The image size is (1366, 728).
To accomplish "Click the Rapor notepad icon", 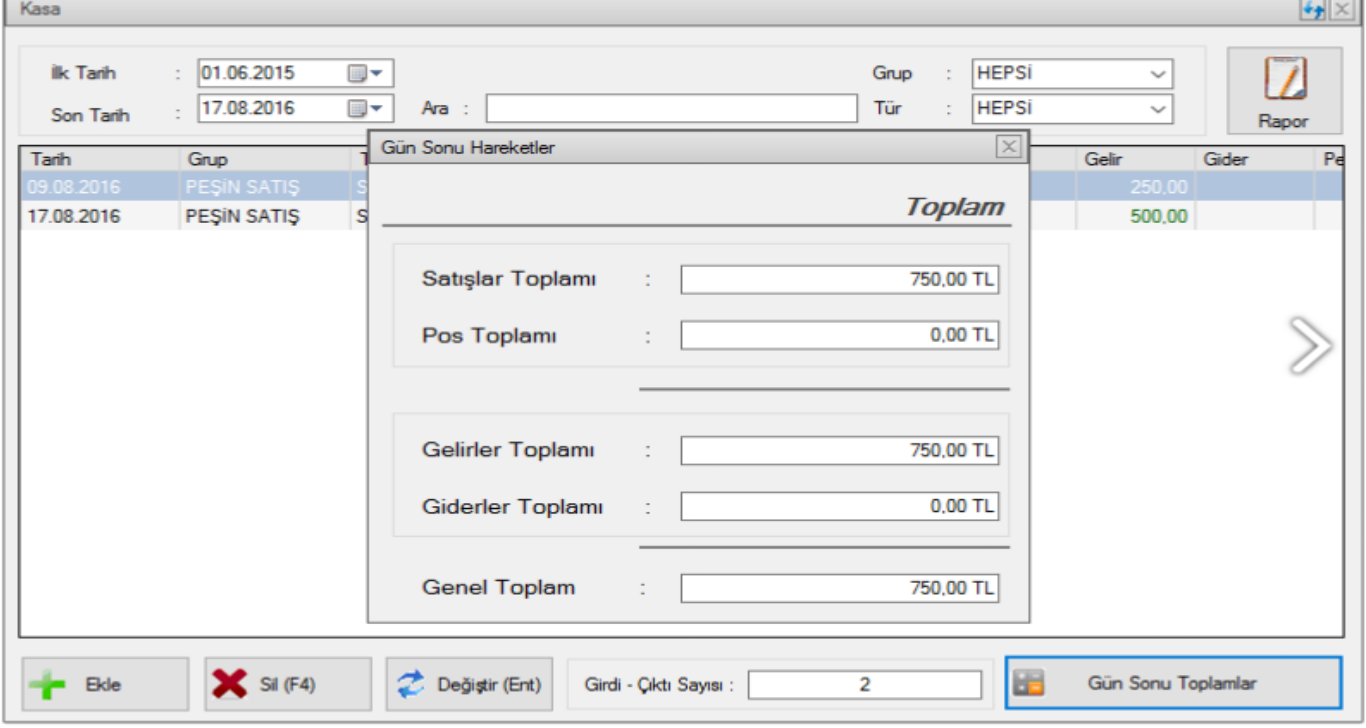I will click(x=1284, y=78).
